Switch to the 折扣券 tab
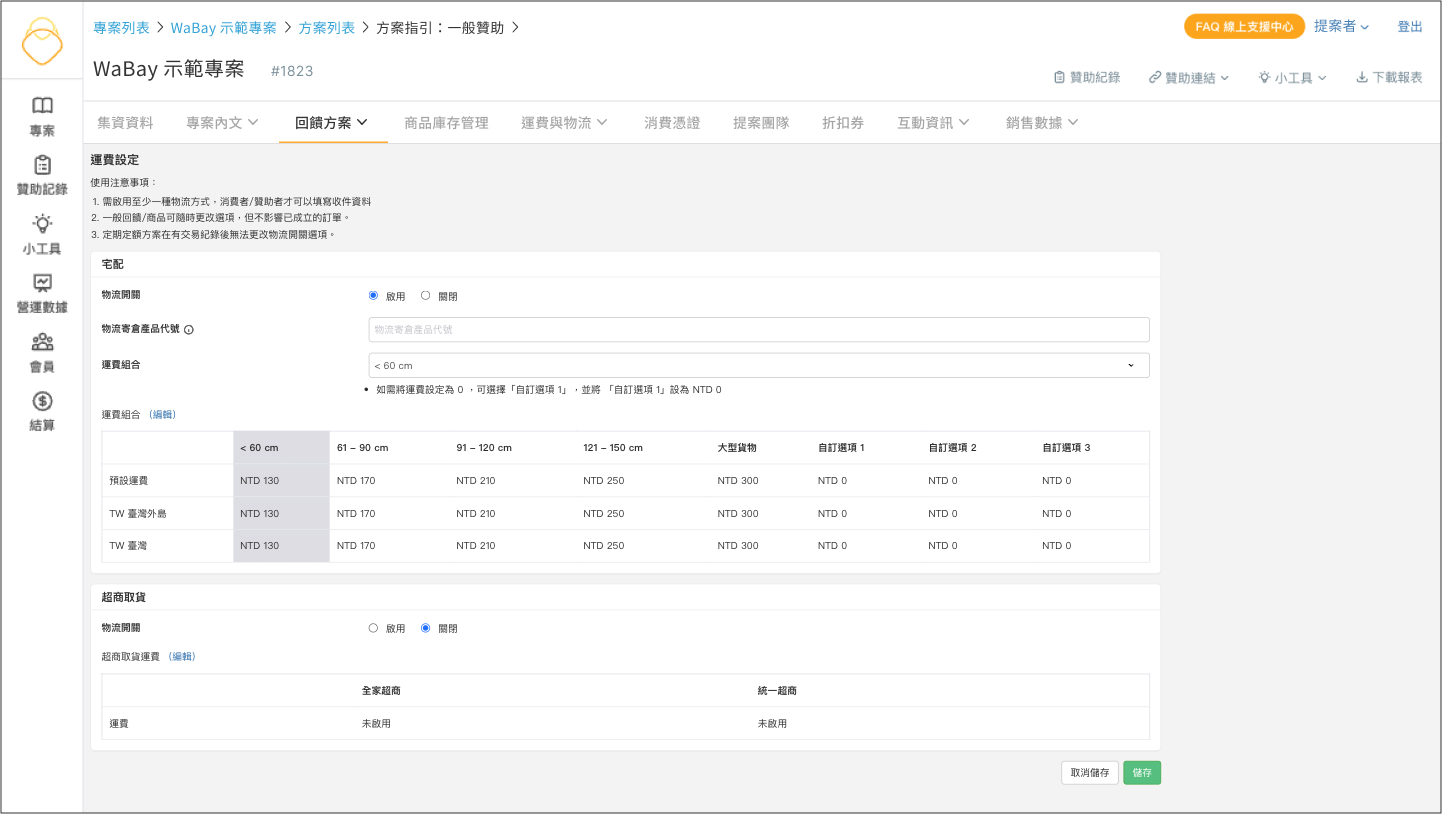 (843, 123)
